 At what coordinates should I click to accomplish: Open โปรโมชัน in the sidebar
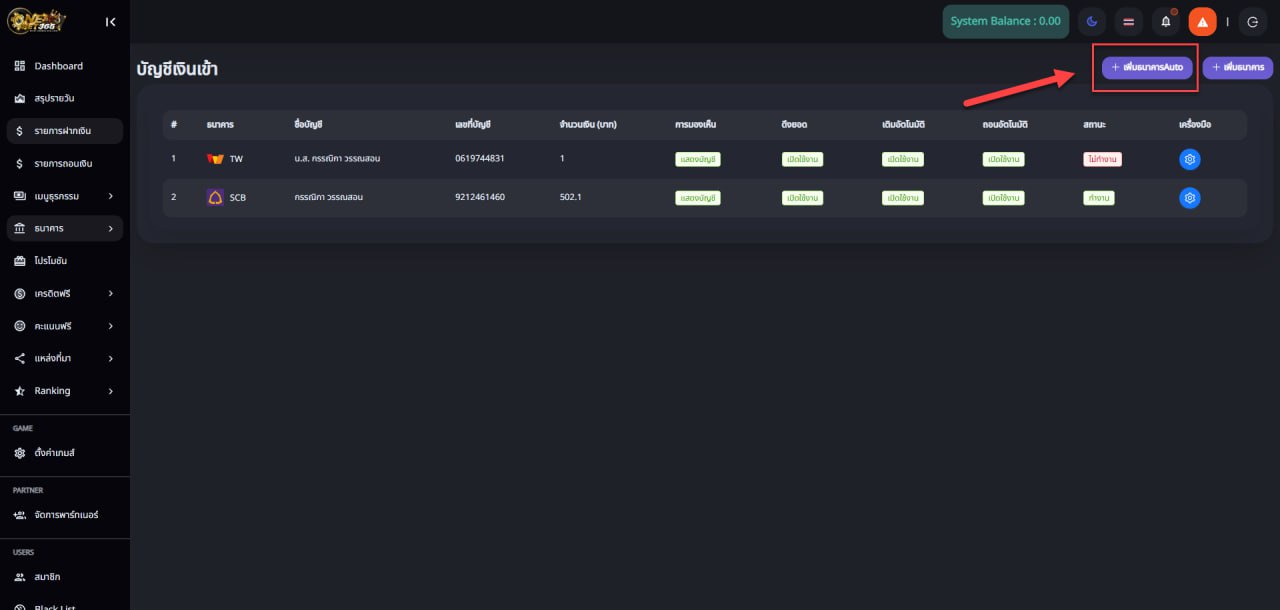50,261
